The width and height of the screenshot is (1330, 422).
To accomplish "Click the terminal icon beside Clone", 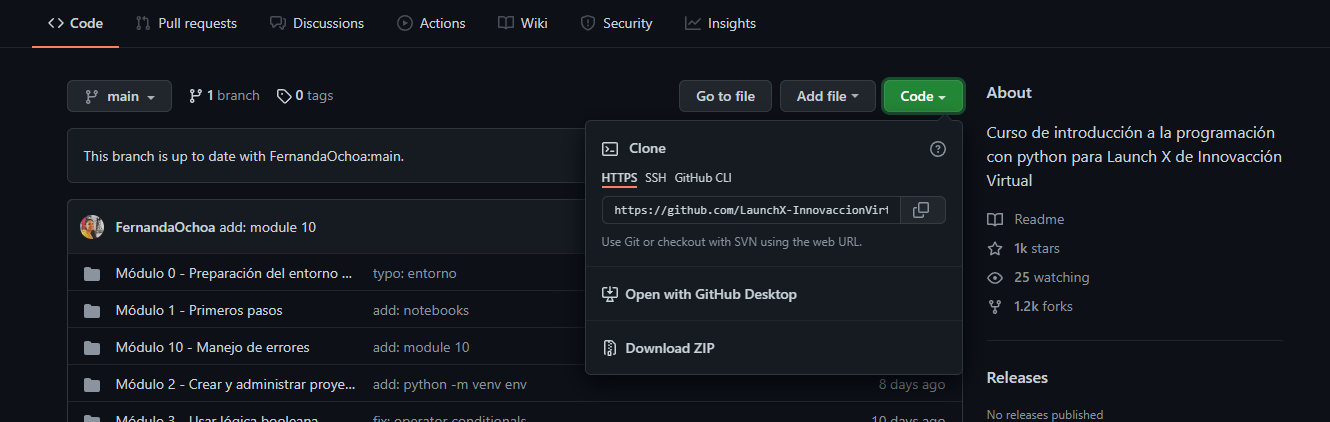I will pyautogui.click(x=610, y=149).
